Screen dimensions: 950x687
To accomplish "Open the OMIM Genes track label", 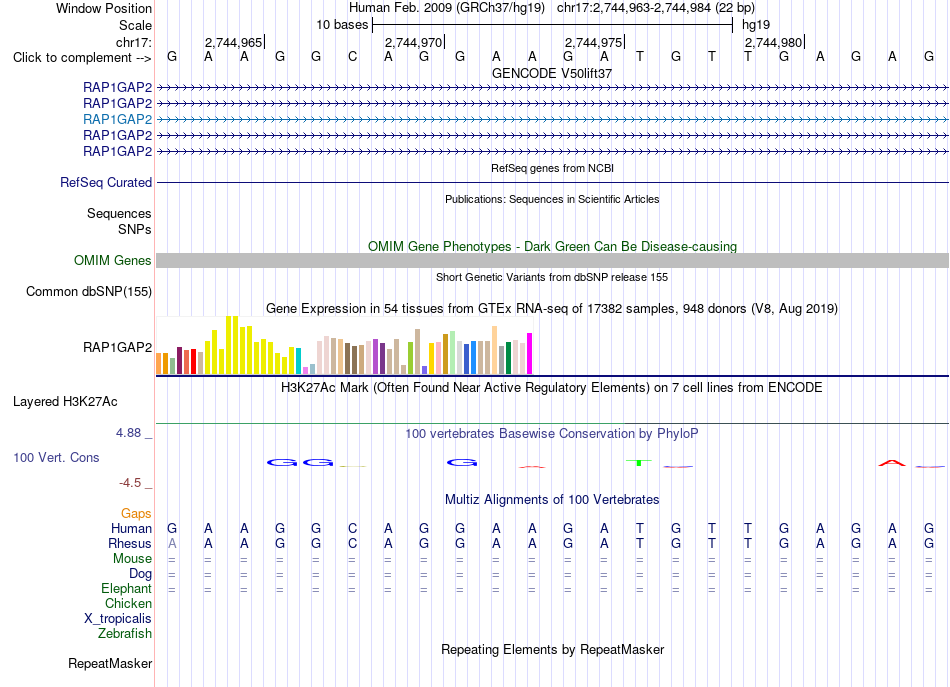I will [113, 261].
